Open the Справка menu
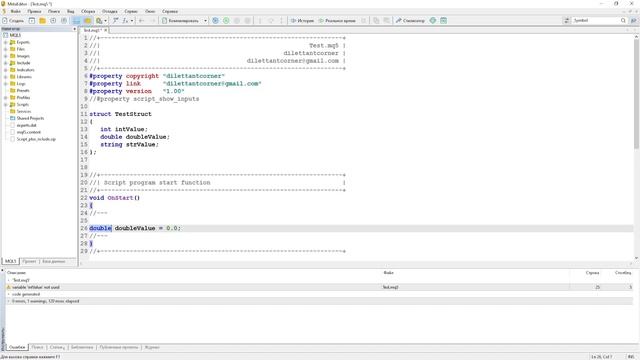640x360 pixels. (x=170, y=11)
